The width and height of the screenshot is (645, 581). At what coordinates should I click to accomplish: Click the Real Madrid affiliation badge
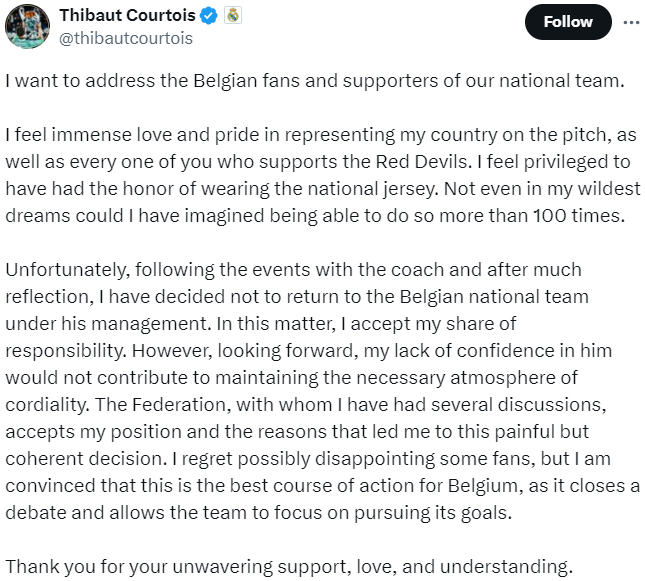[x=233, y=16]
